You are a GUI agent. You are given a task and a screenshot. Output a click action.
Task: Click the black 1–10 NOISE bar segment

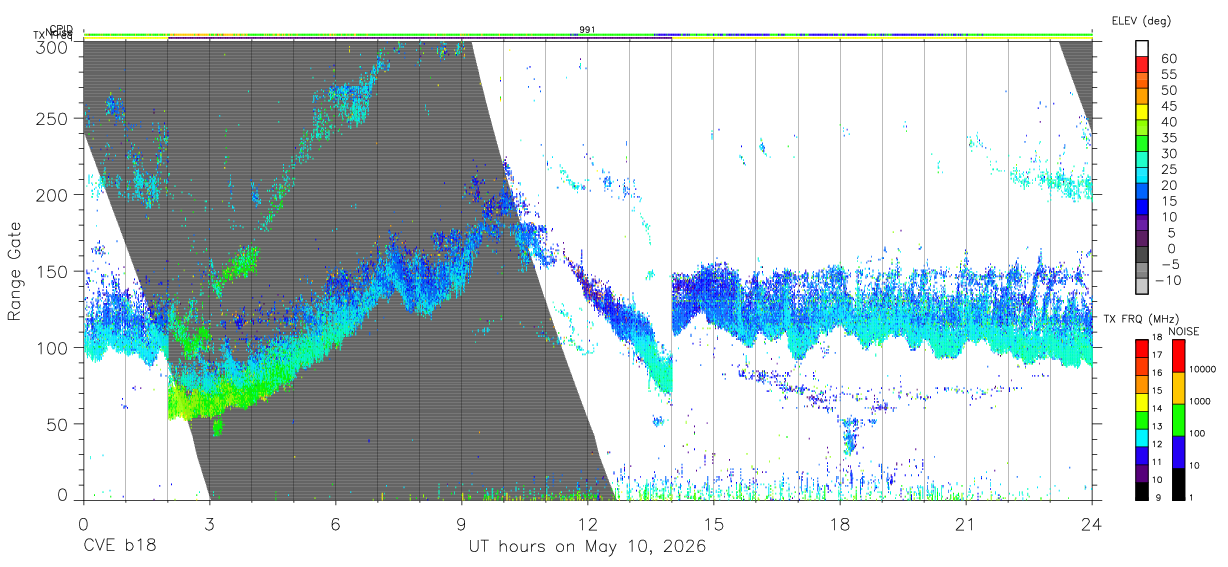tap(1179, 483)
